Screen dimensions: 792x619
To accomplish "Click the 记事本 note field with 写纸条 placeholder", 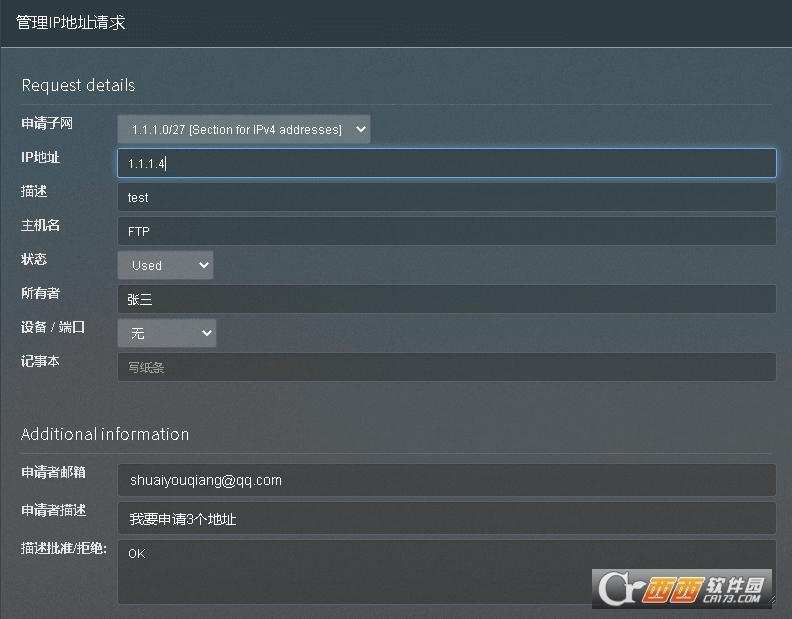I will (447, 367).
